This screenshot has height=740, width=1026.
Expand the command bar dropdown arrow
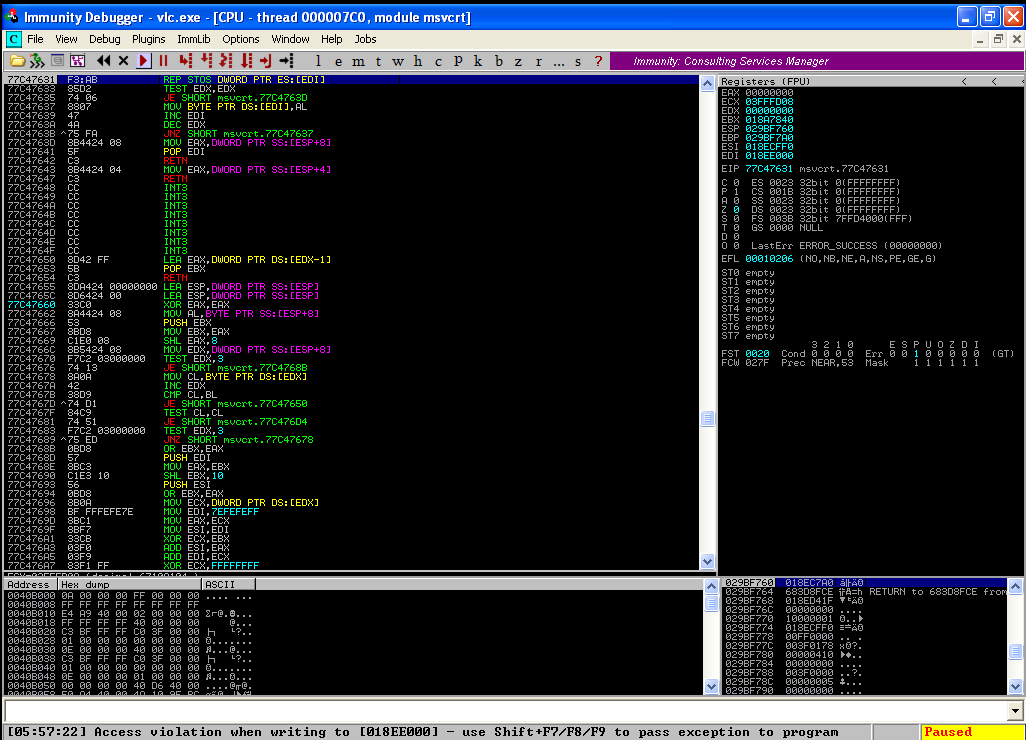coord(1016,710)
